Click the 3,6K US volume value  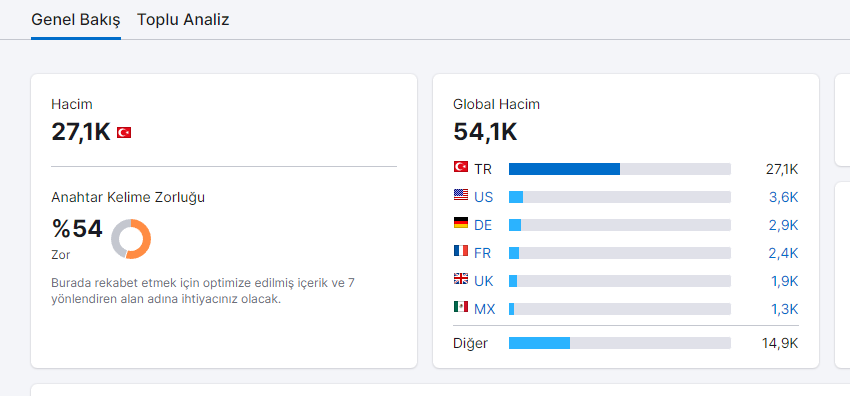784,197
